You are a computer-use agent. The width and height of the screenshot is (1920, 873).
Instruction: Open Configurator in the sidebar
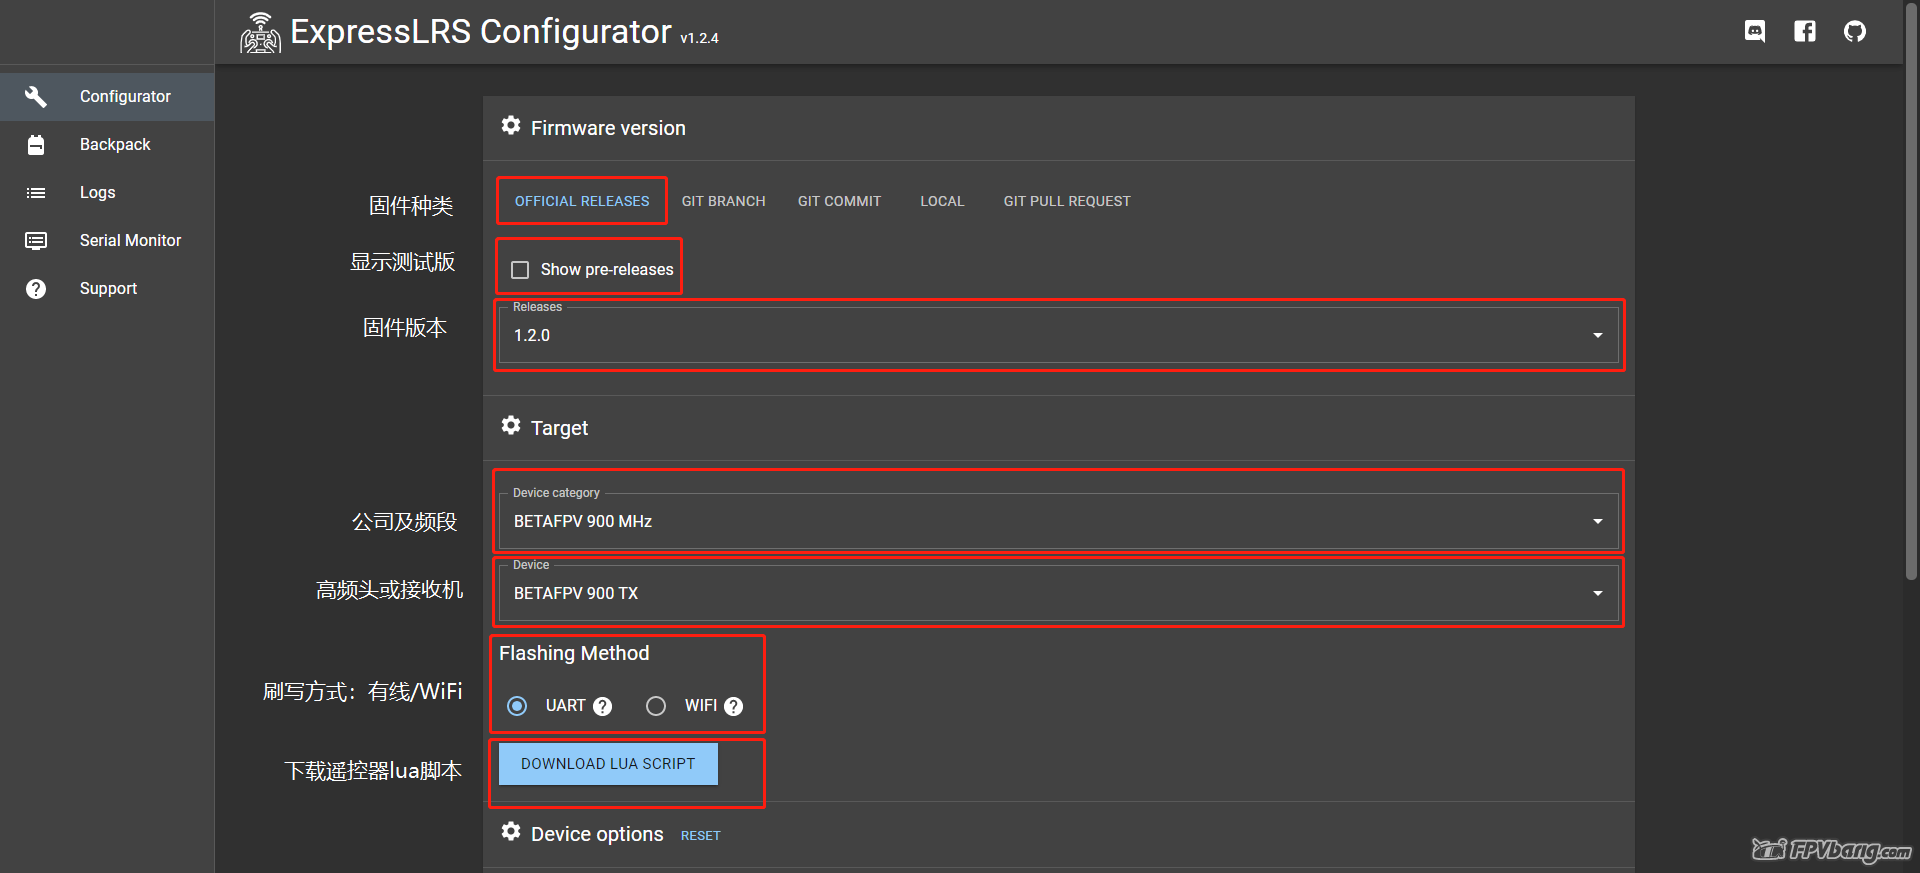tap(107, 97)
